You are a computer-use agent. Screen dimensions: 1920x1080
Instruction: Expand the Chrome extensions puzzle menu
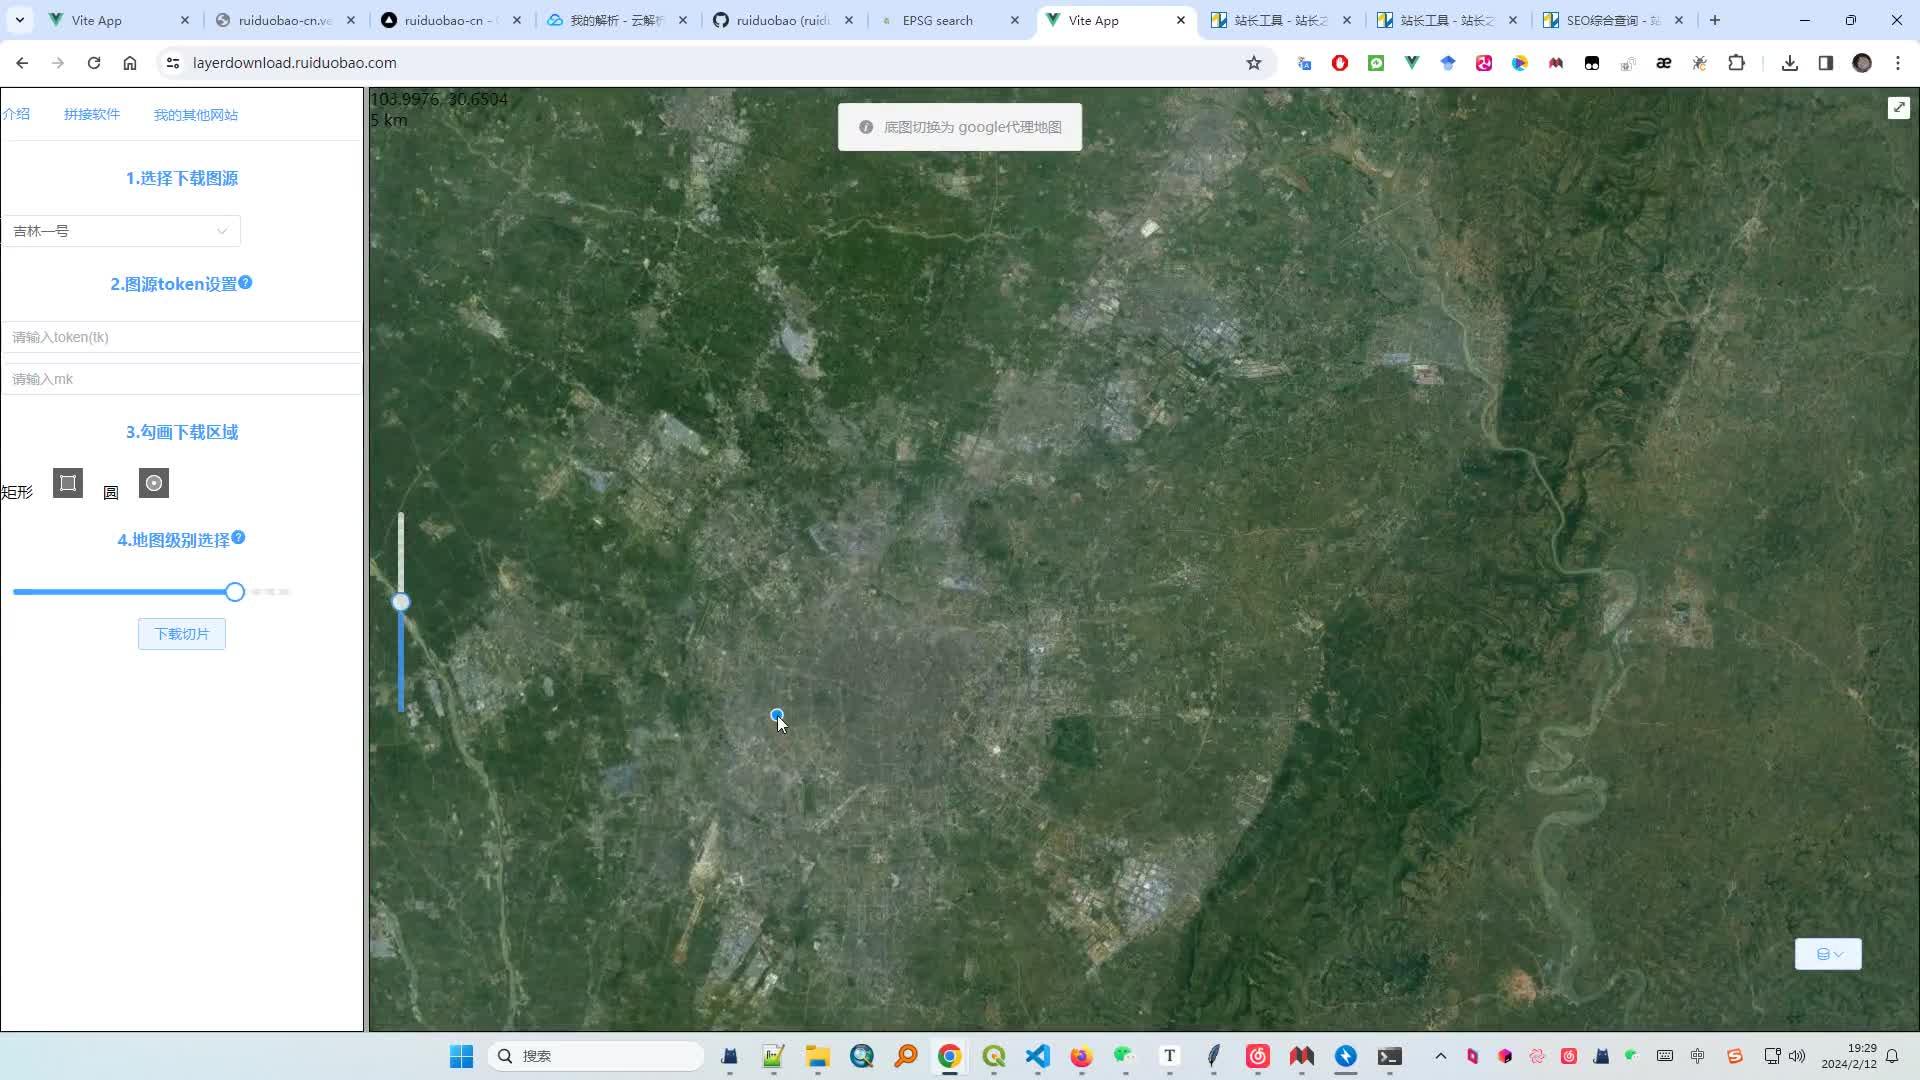pos(1737,62)
